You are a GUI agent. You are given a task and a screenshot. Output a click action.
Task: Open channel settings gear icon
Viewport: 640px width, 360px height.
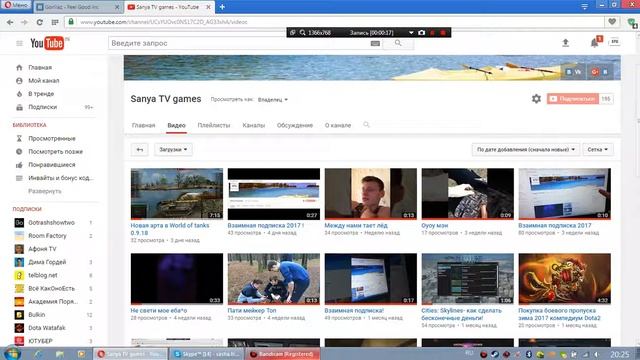536,99
